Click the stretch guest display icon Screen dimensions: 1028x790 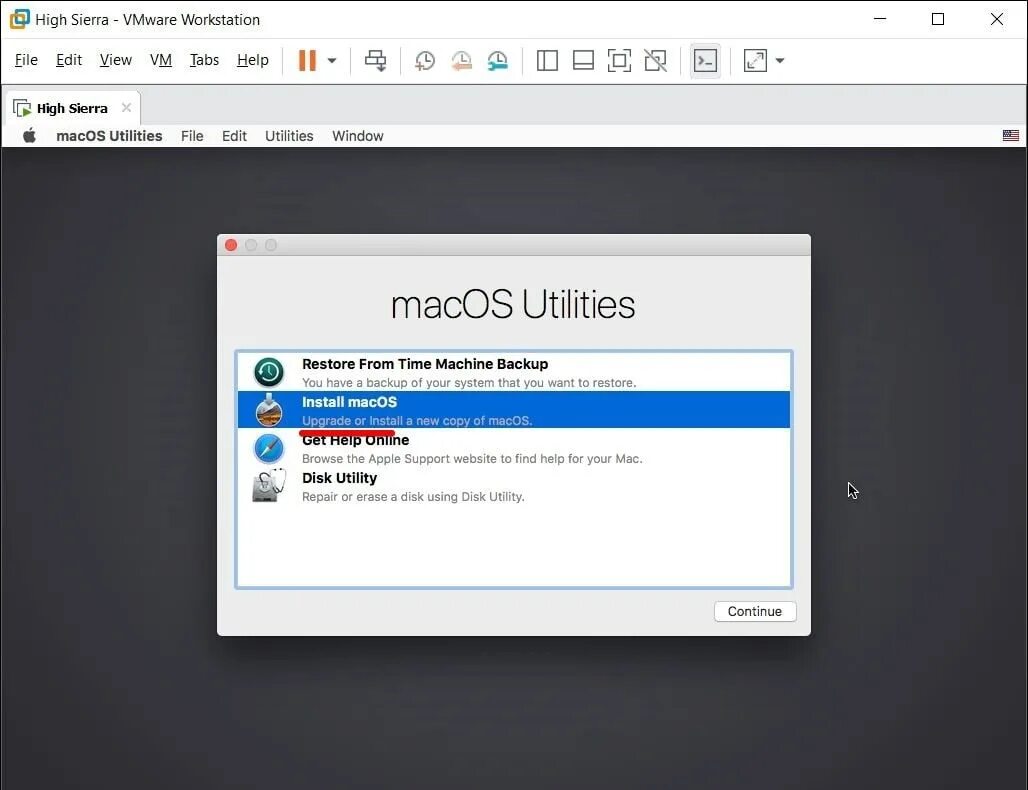tap(755, 60)
